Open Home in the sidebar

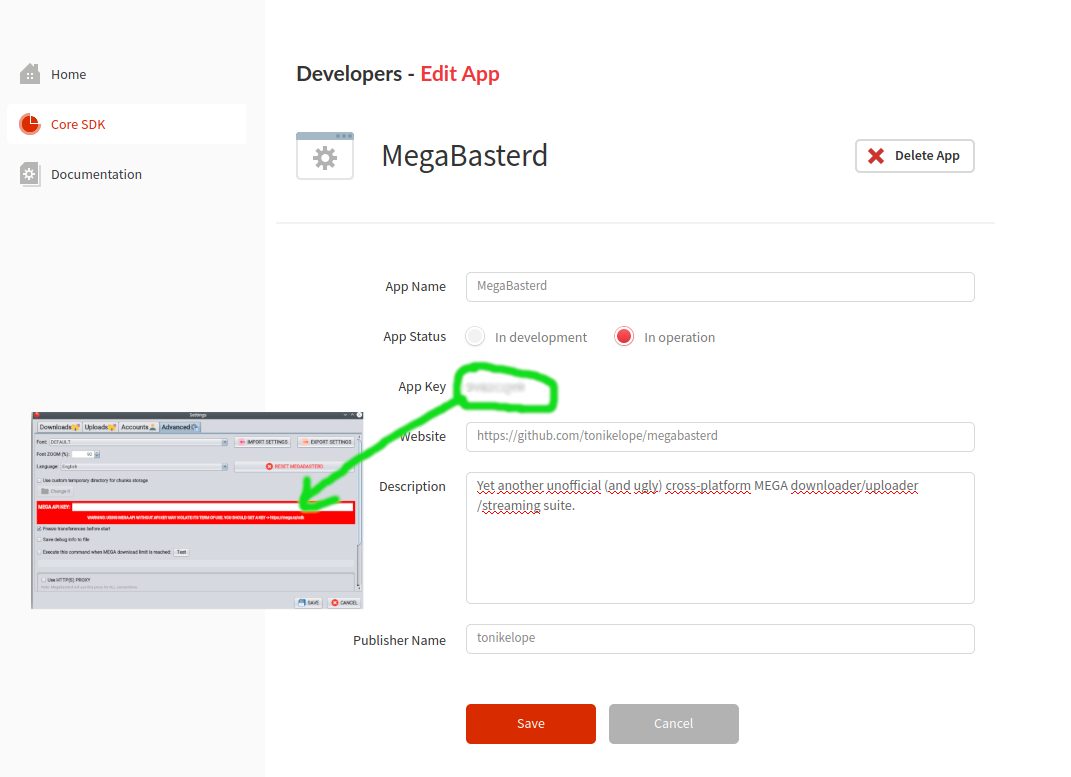[x=68, y=74]
